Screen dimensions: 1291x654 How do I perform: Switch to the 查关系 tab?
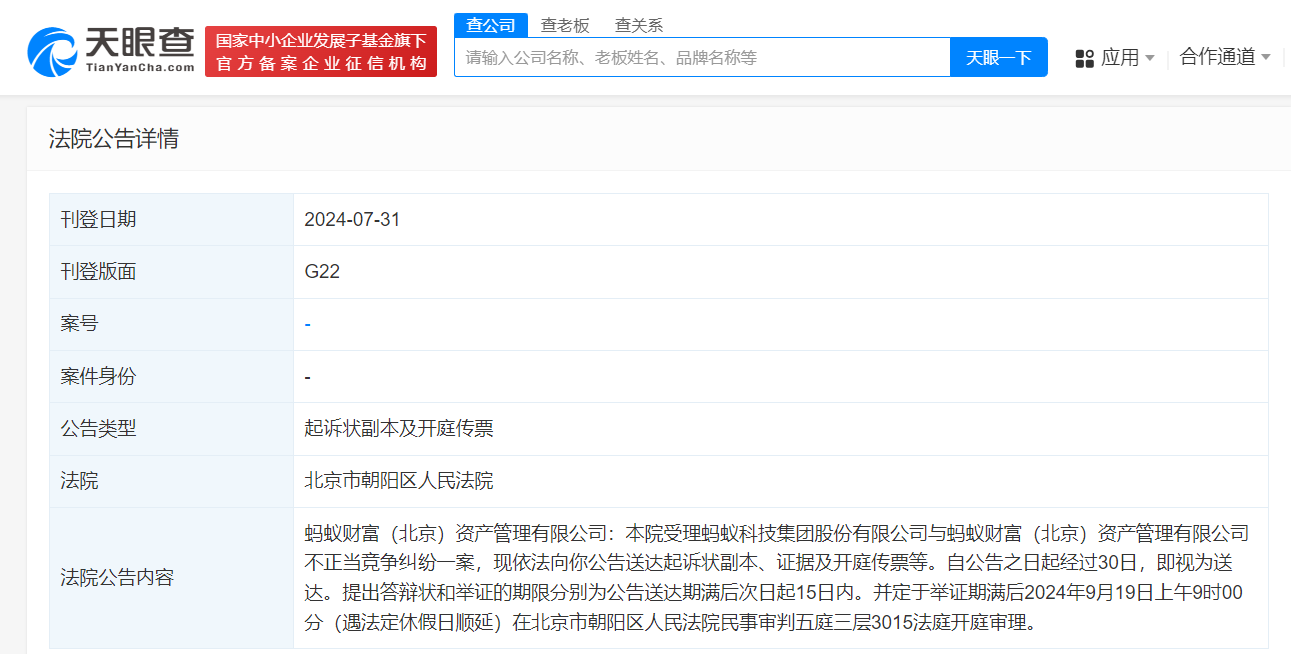point(640,24)
